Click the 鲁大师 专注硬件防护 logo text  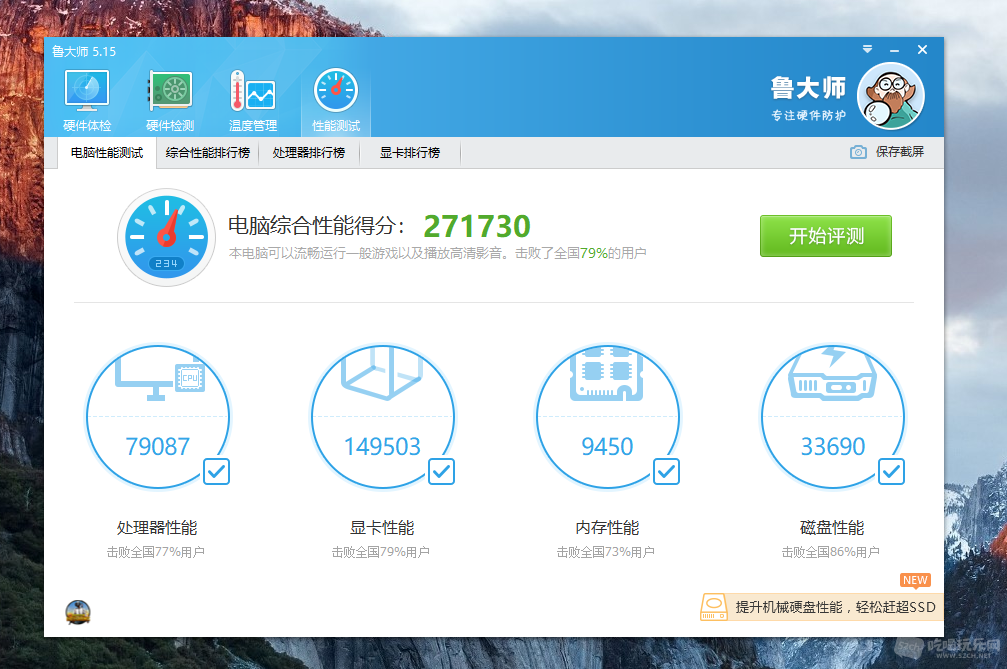coord(809,98)
